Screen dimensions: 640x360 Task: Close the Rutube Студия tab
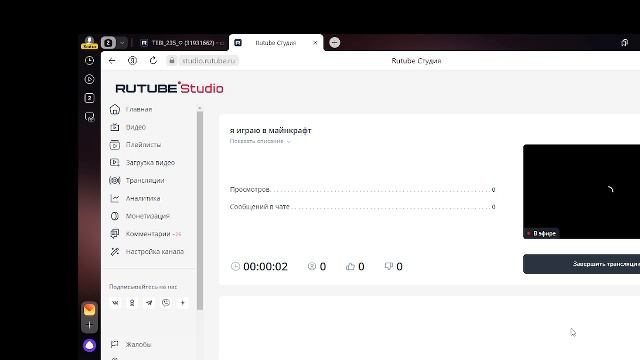pyautogui.click(x=315, y=42)
